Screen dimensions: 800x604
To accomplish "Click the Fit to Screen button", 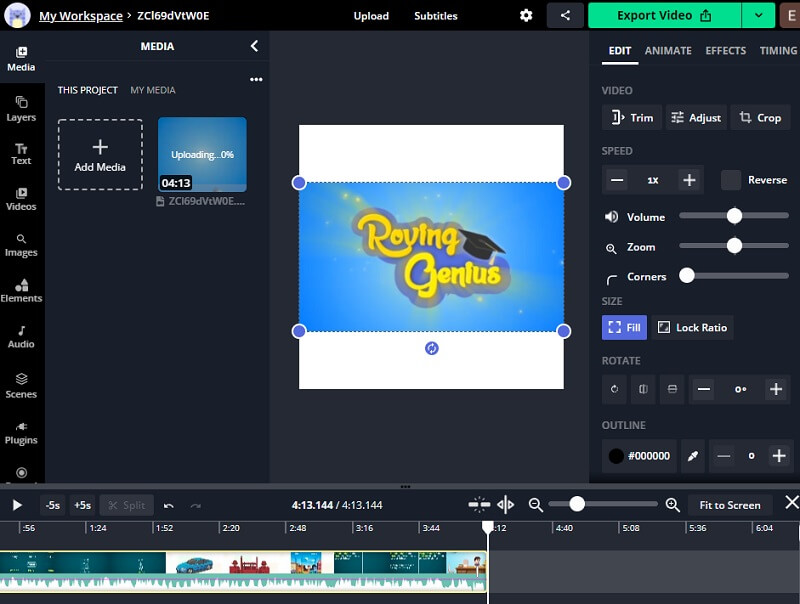I will tap(729, 505).
